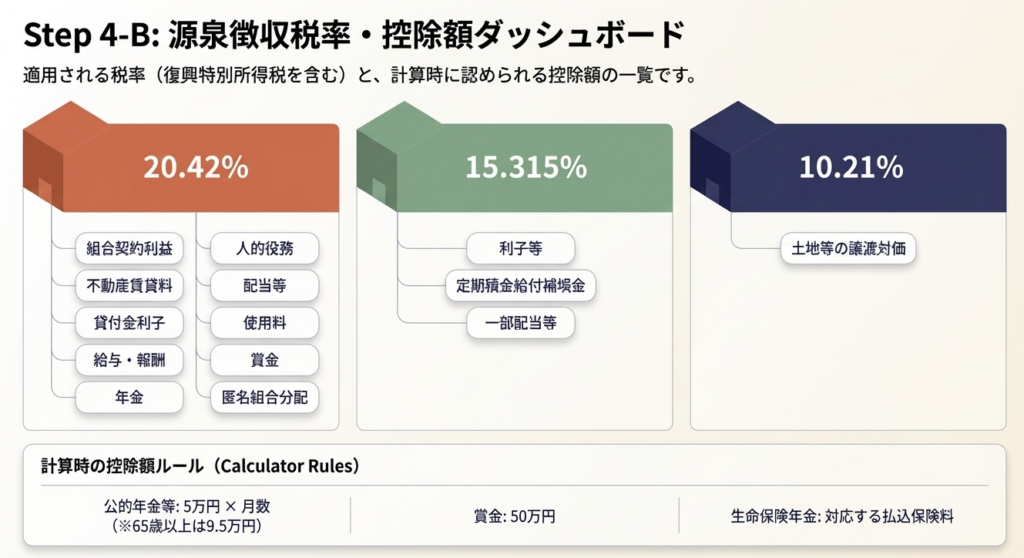
Task: Pick the 年金 item
Action: (x=130, y=397)
